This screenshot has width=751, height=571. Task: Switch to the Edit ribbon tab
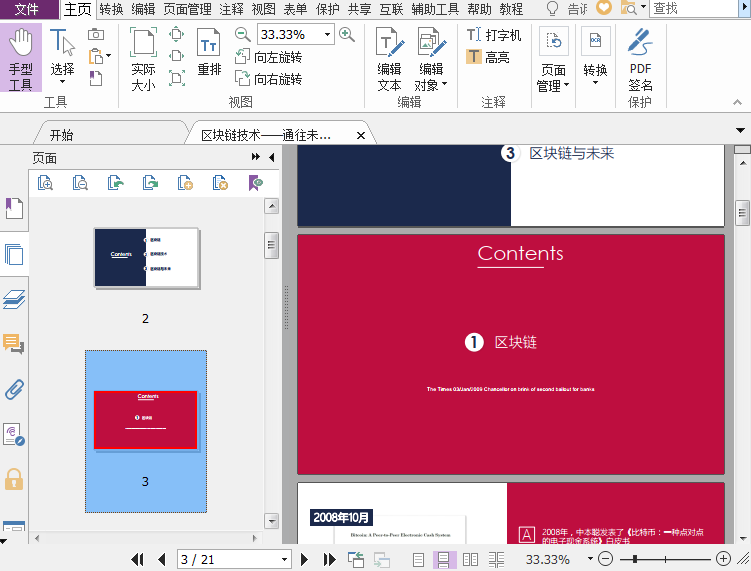pyautogui.click(x=143, y=9)
